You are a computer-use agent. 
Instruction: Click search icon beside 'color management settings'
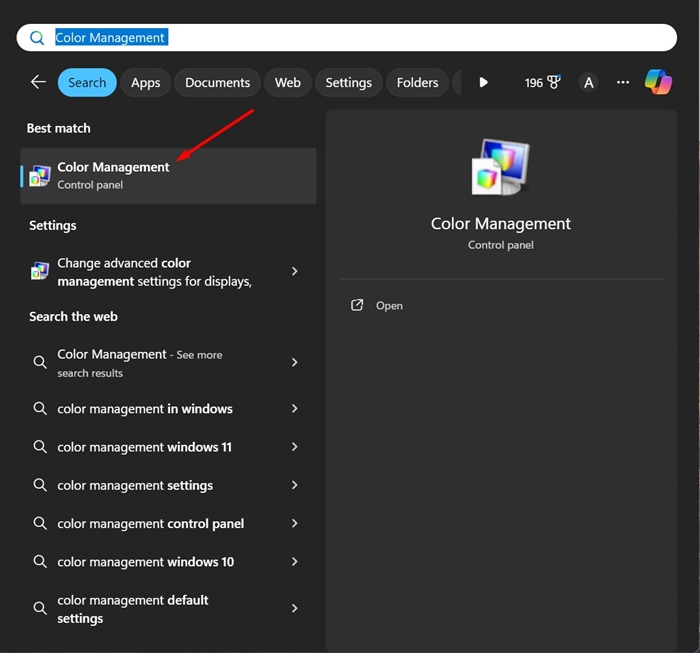click(40, 485)
